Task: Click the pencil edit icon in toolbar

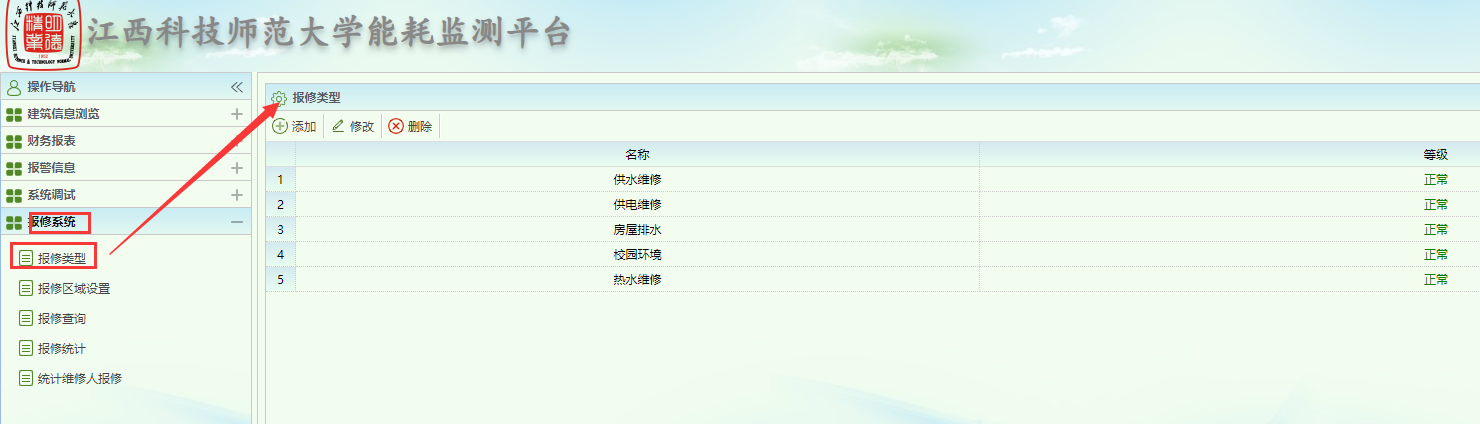Action: pos(338,126)
